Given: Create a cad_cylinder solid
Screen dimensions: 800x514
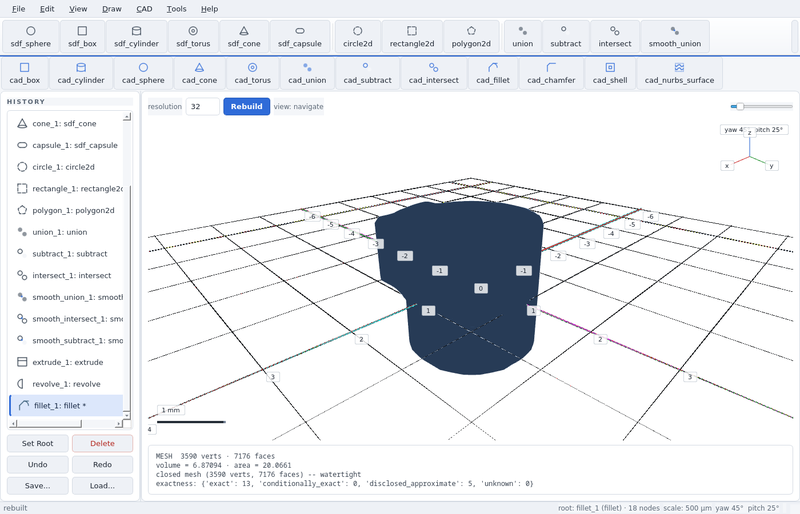Looking at the screenshot, I should pos(81,73).
